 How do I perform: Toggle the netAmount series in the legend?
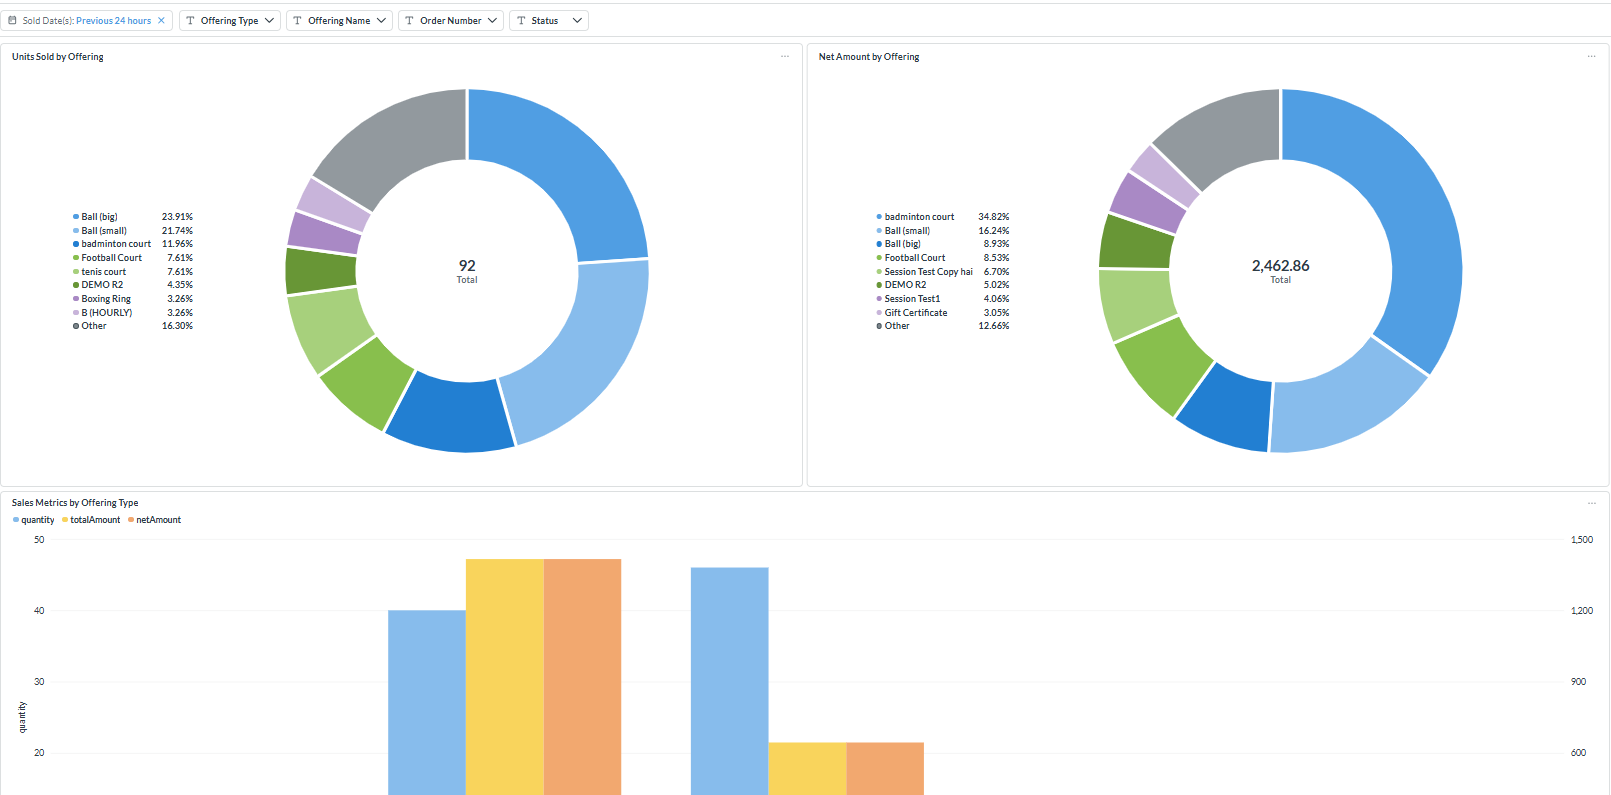(x=154, y=520)
